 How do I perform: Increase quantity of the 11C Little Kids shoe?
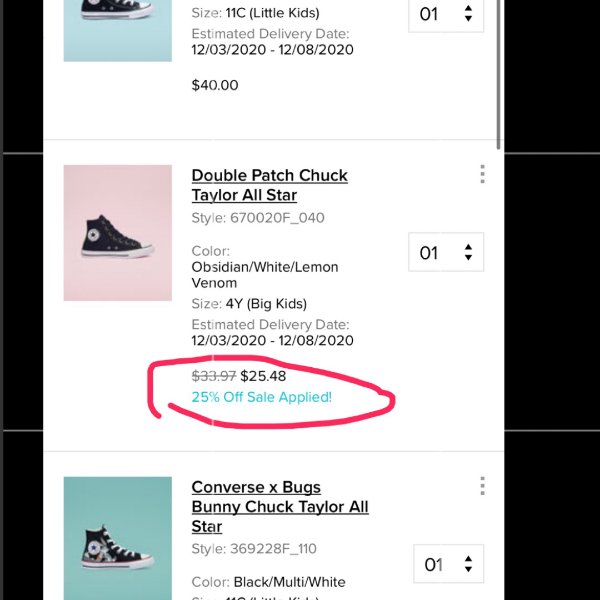pyautogui.click(x=468, y=8)
